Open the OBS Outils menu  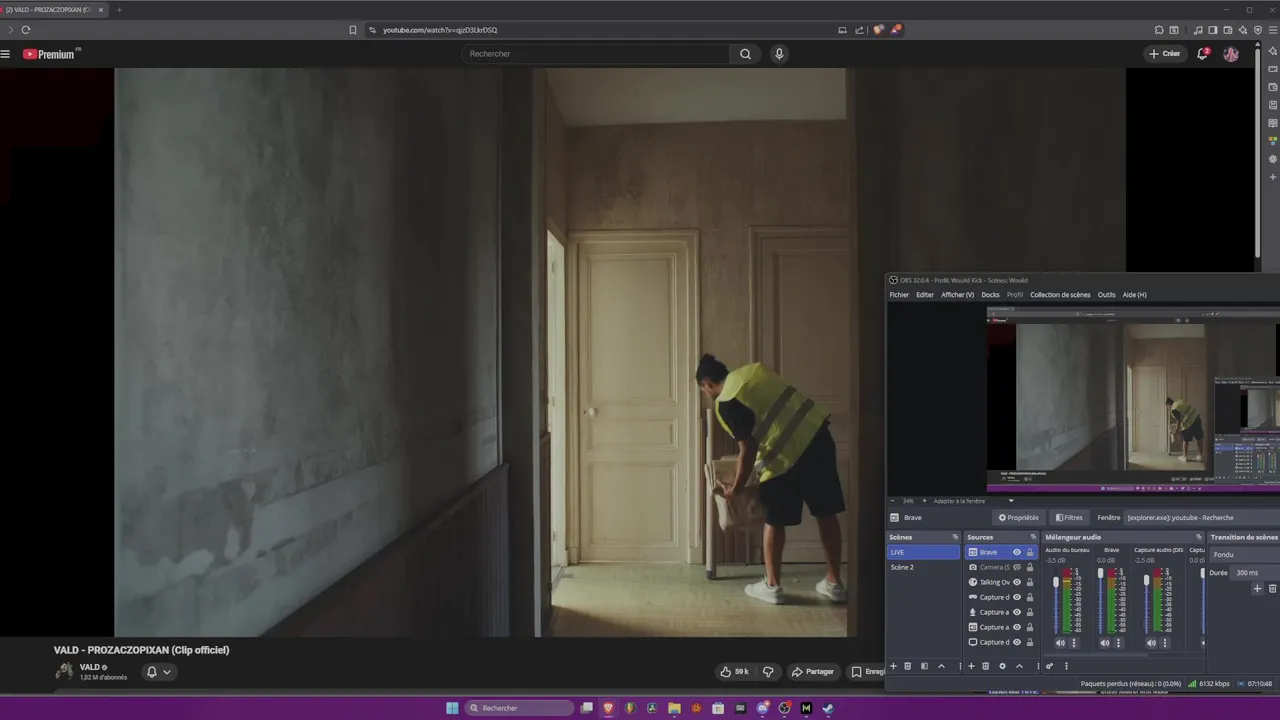1106,295
